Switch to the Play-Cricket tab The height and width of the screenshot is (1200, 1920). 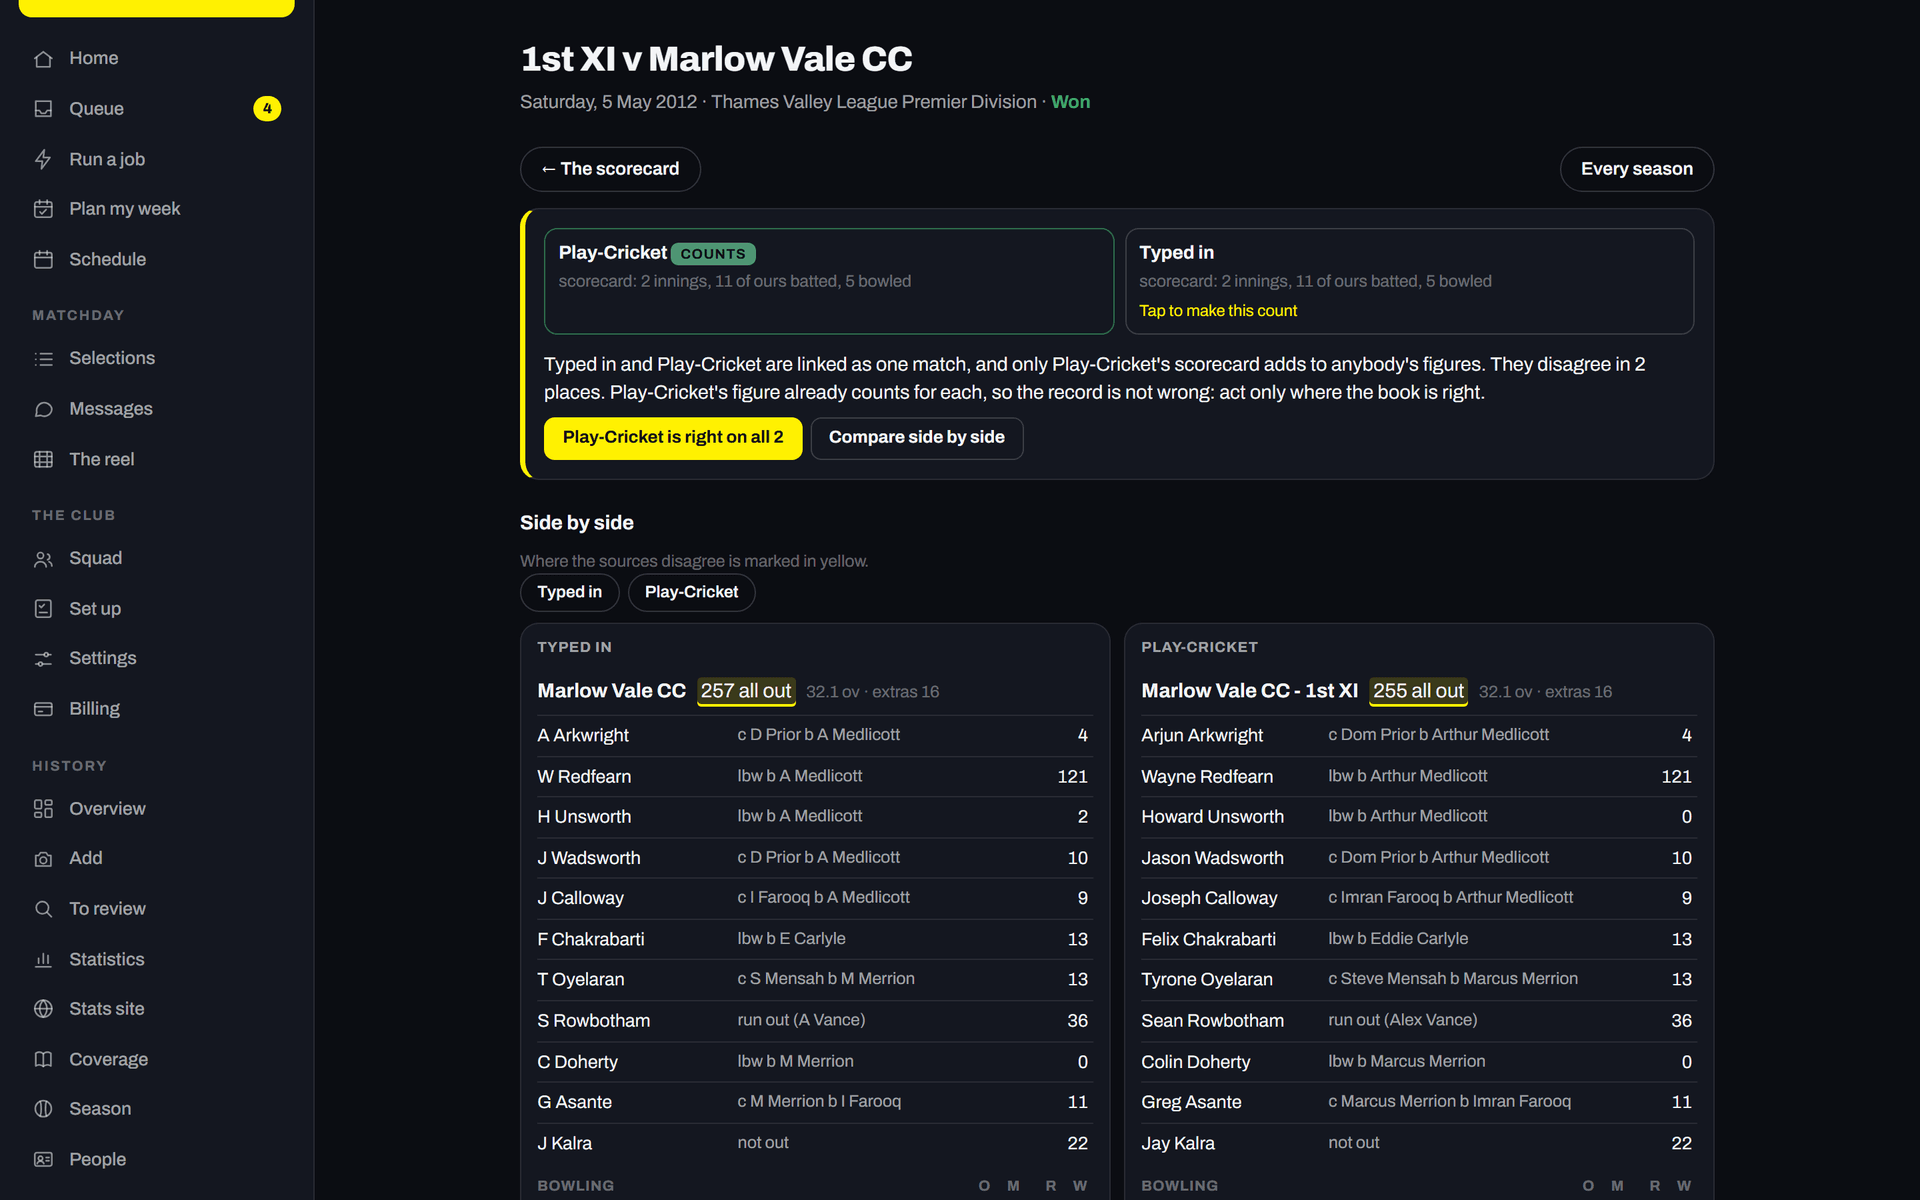tap(691, 592)
